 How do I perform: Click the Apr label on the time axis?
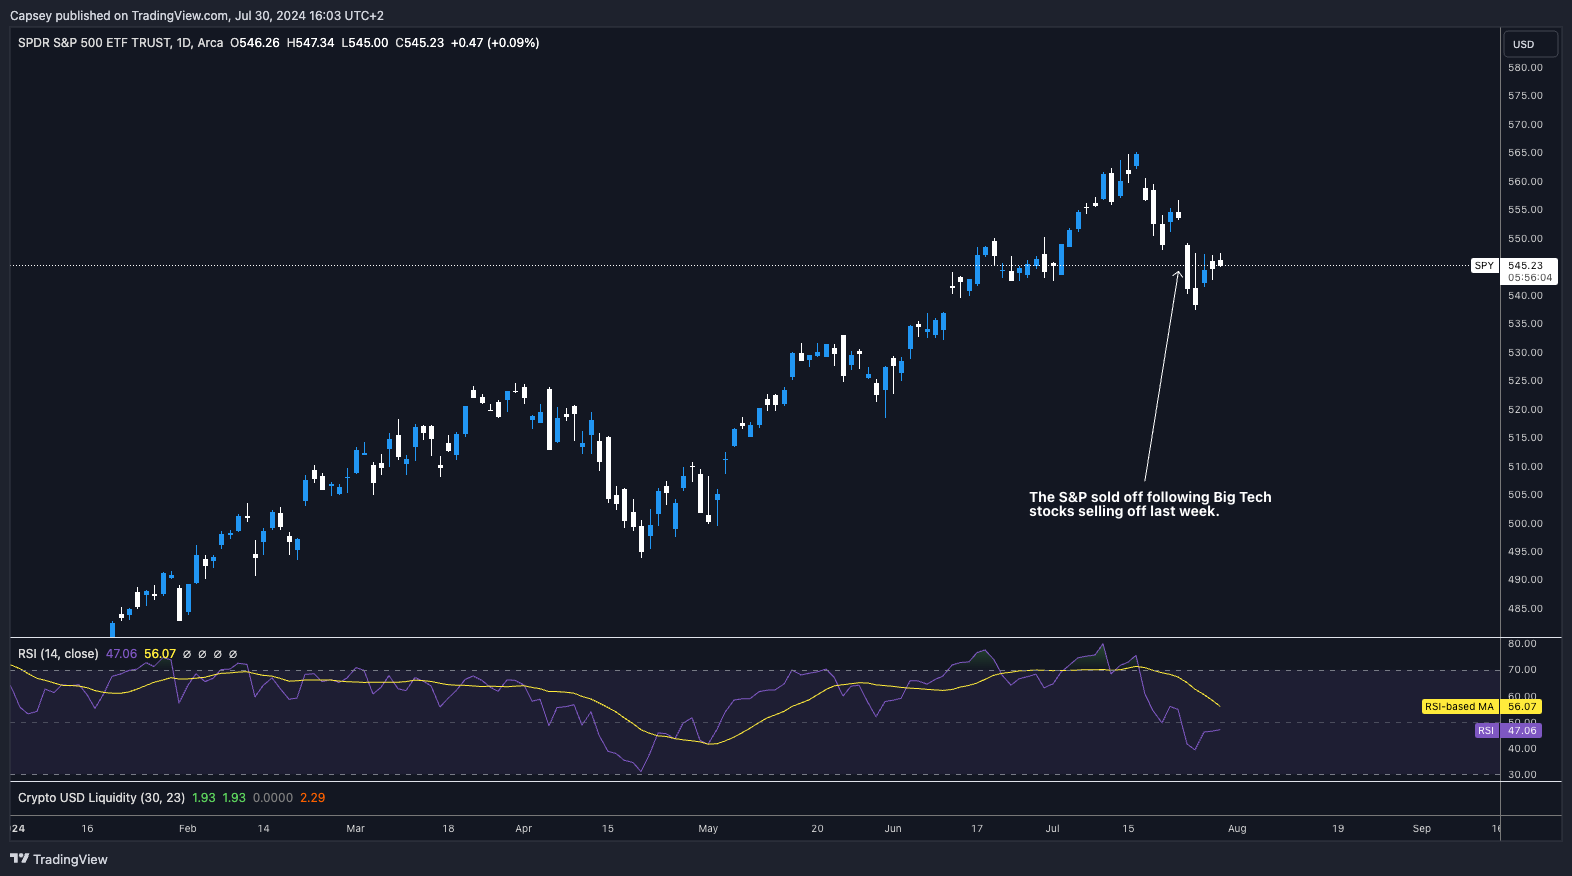tap(524, 829)
